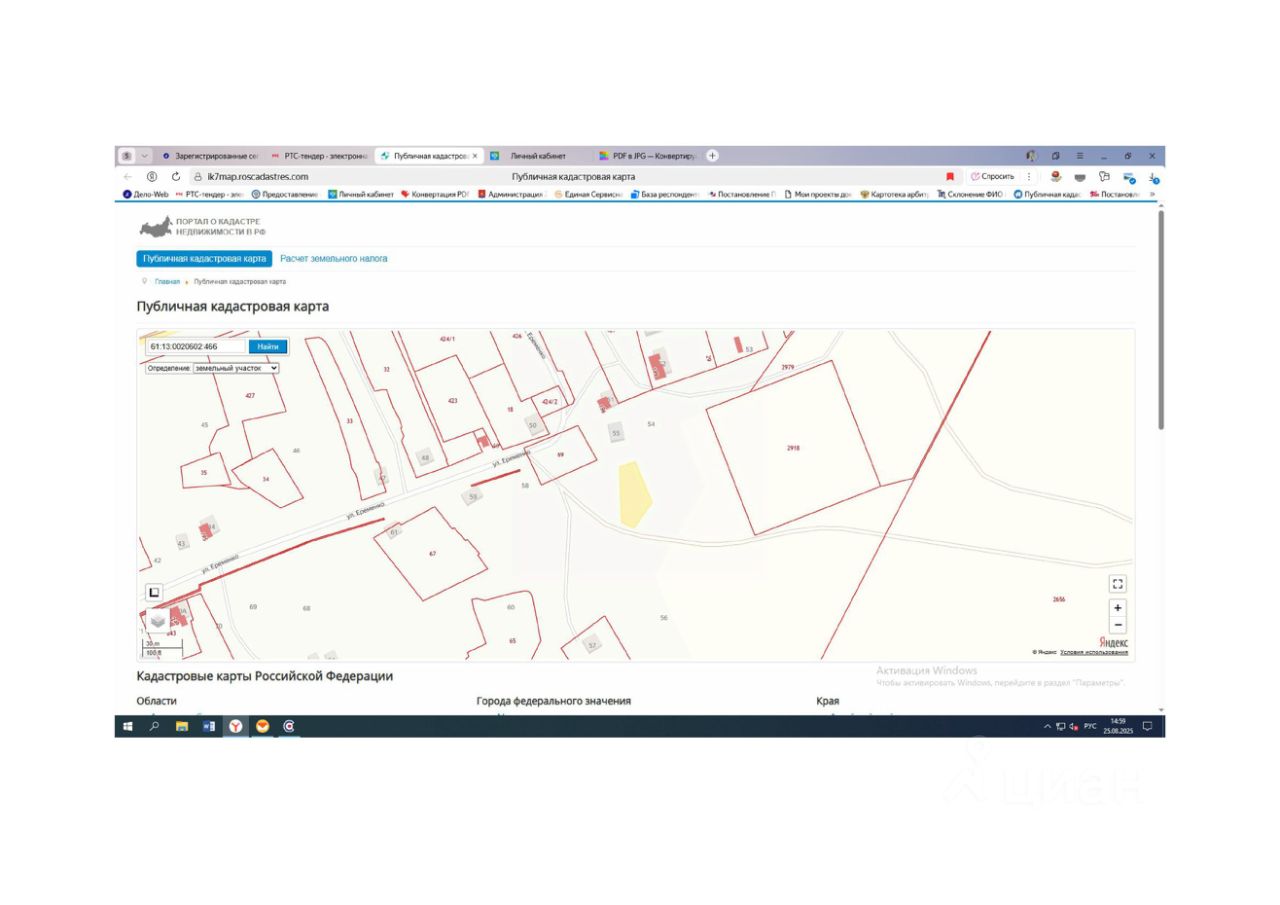Viewport: 1280px width, 905px height.
Task: Show hidden system tray icons
Action: 1047,727
